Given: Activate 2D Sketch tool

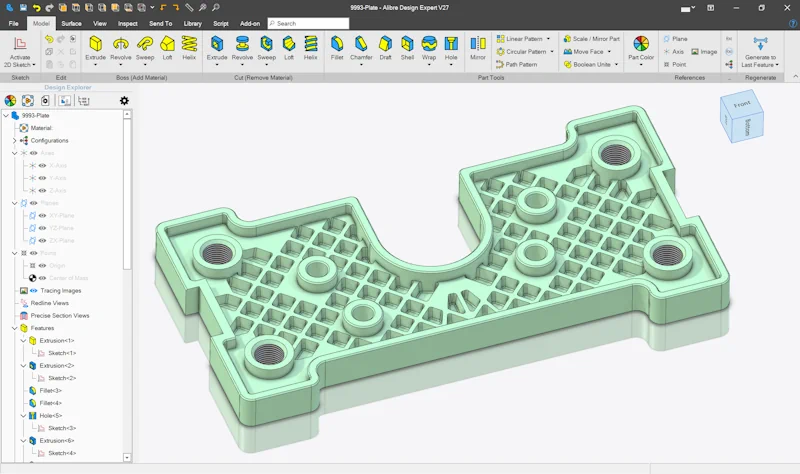Looking at the screenshot, I should pos(20,52).
